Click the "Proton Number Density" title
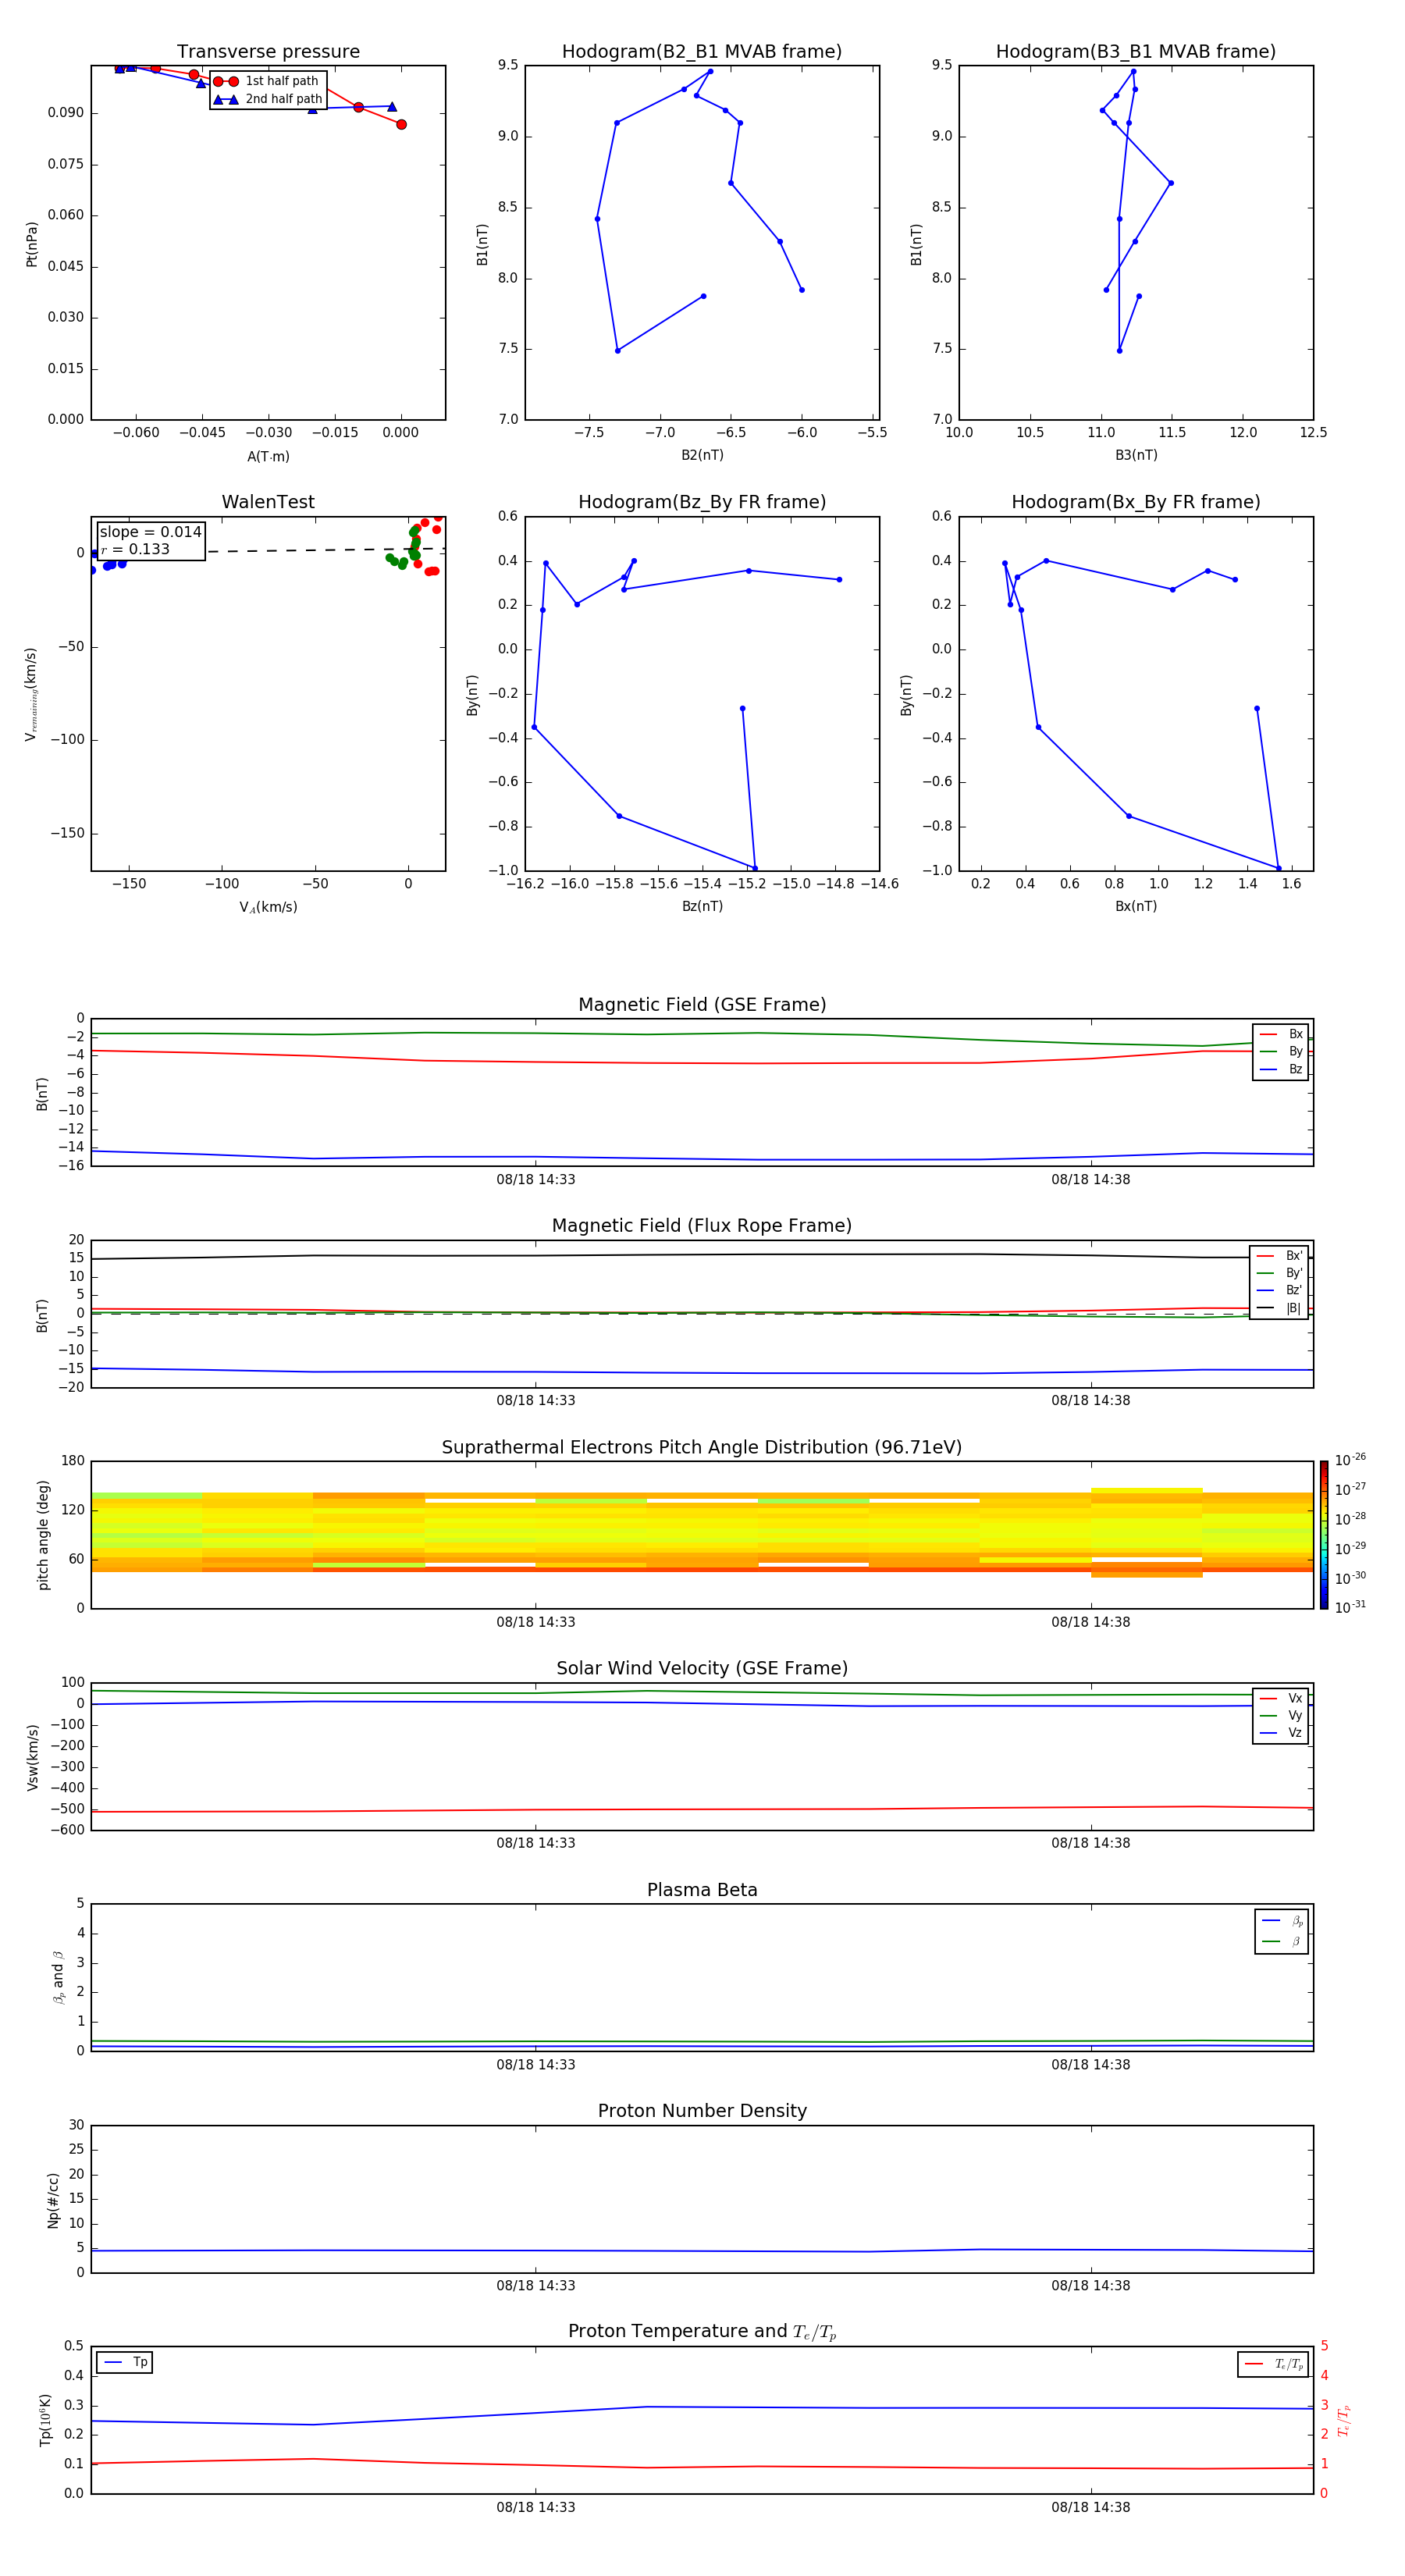 (x=702, y=2111)
